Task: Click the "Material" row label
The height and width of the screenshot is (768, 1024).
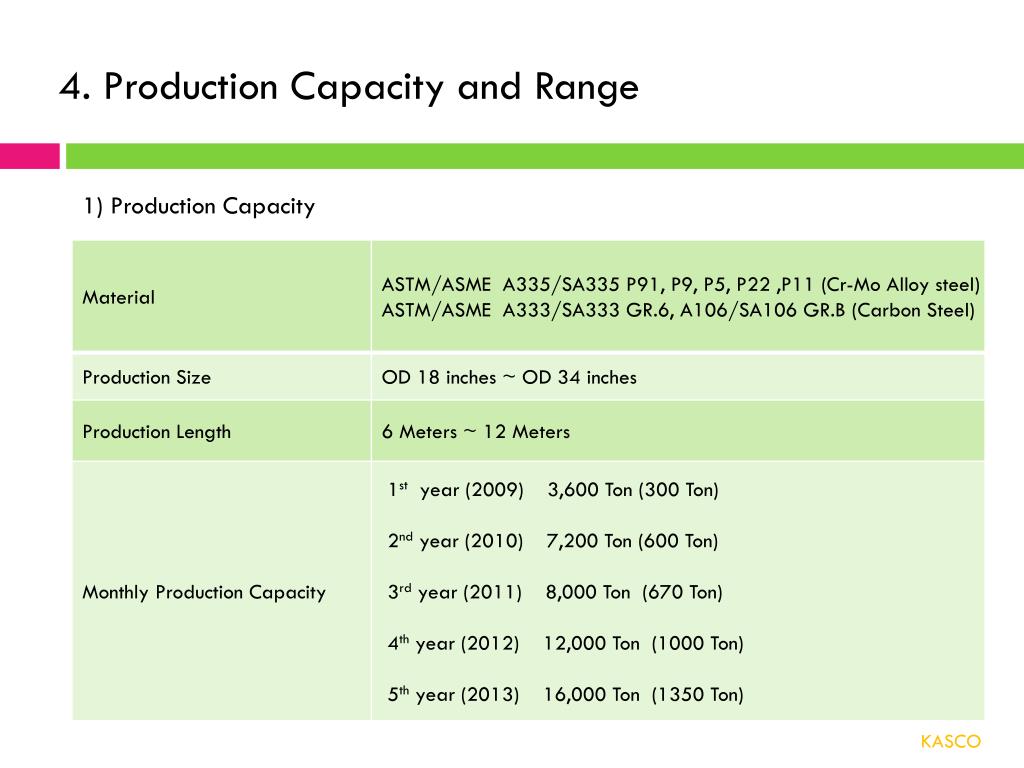Action: coord(119,298)
